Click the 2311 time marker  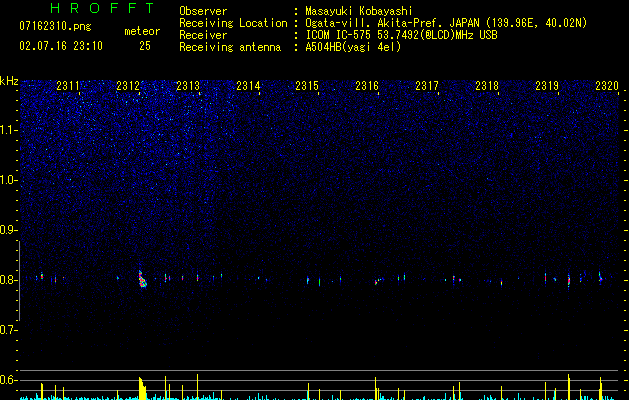pyautogui.click(x=68, y=86)
